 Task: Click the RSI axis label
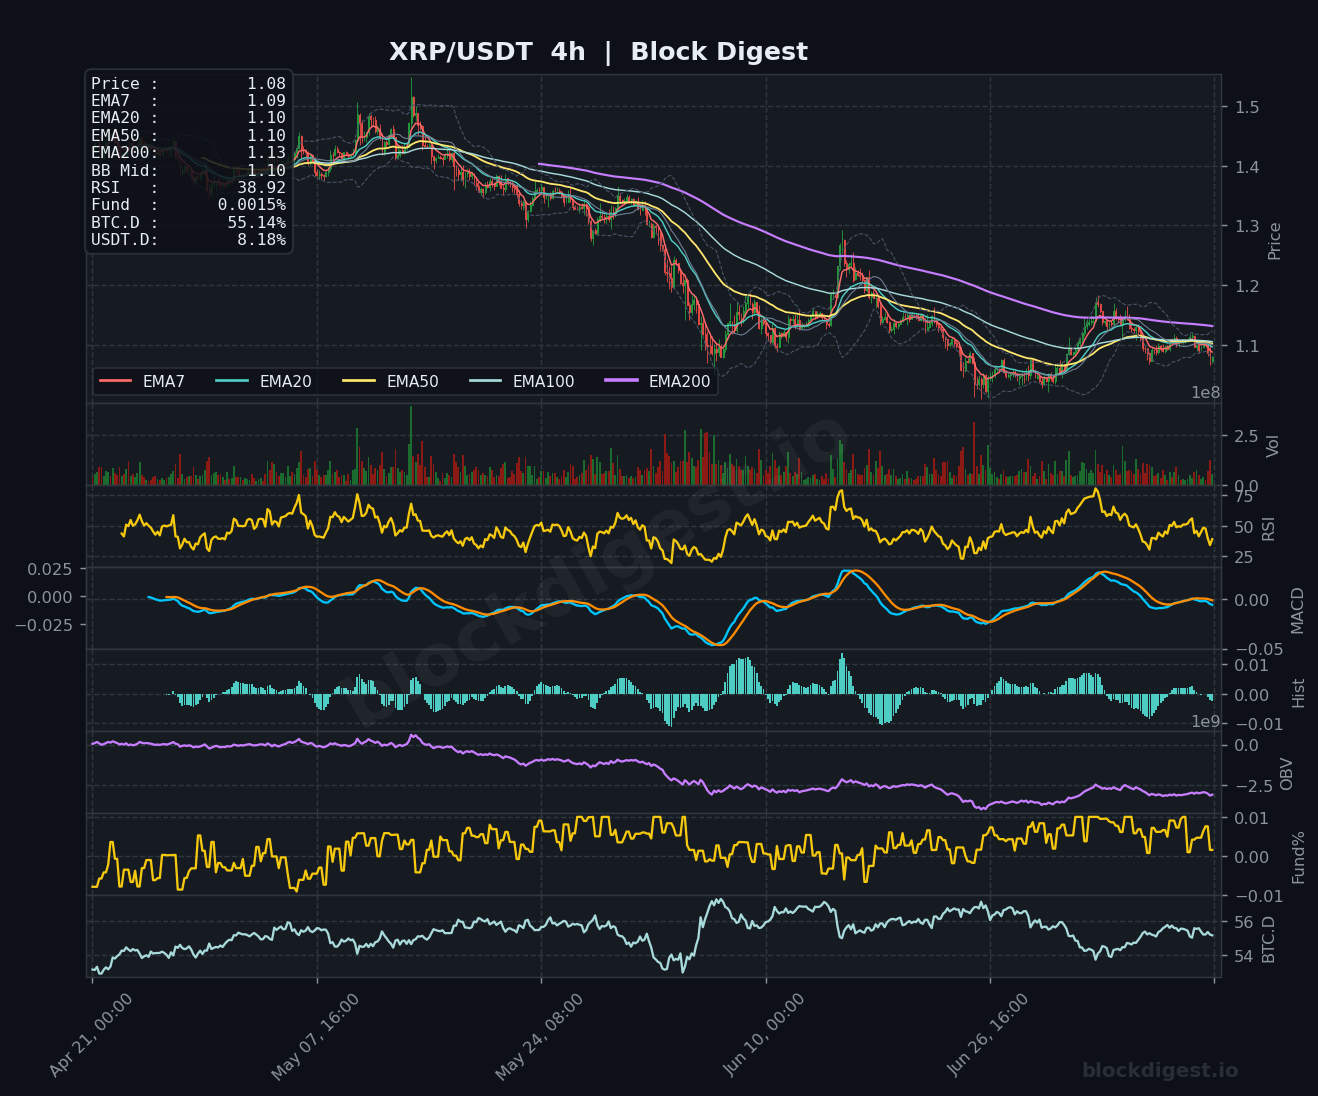(1269, 528)
